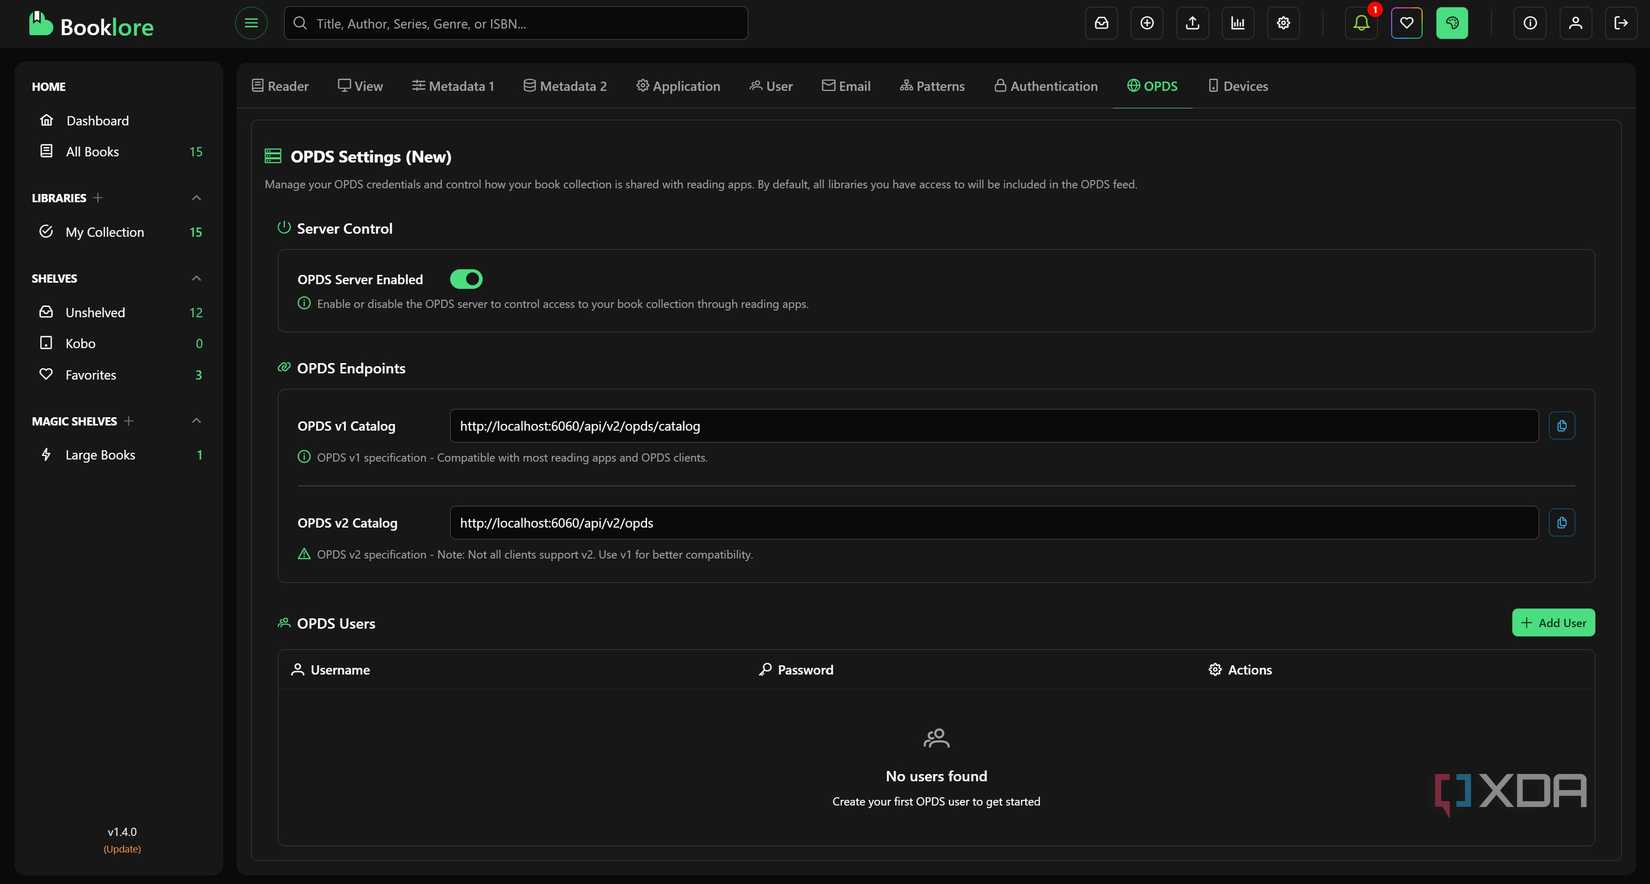Open the statistics chart icon
Image resolution: width=1650 pixels, height=884 pixels.
1238,23
